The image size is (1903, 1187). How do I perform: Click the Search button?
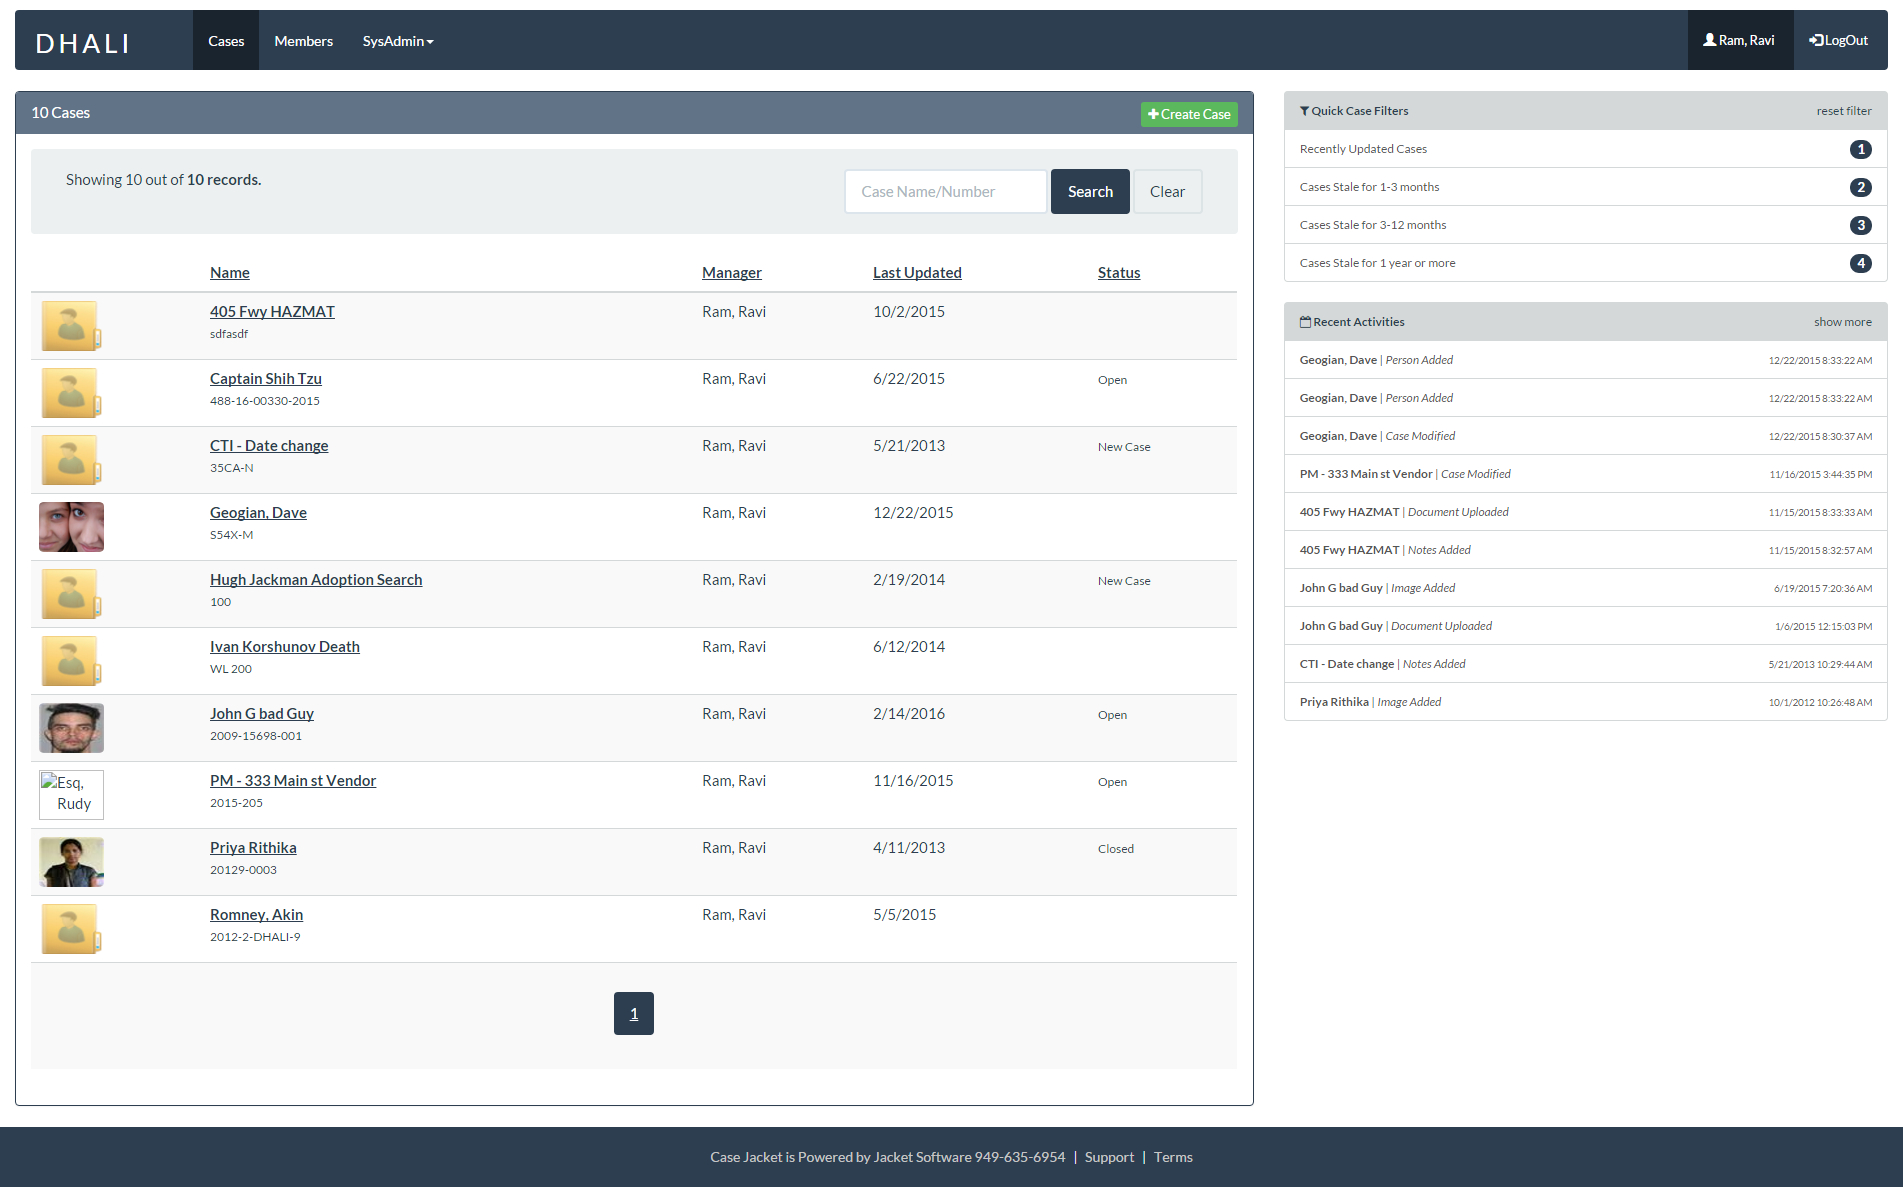click(1089, 191)
